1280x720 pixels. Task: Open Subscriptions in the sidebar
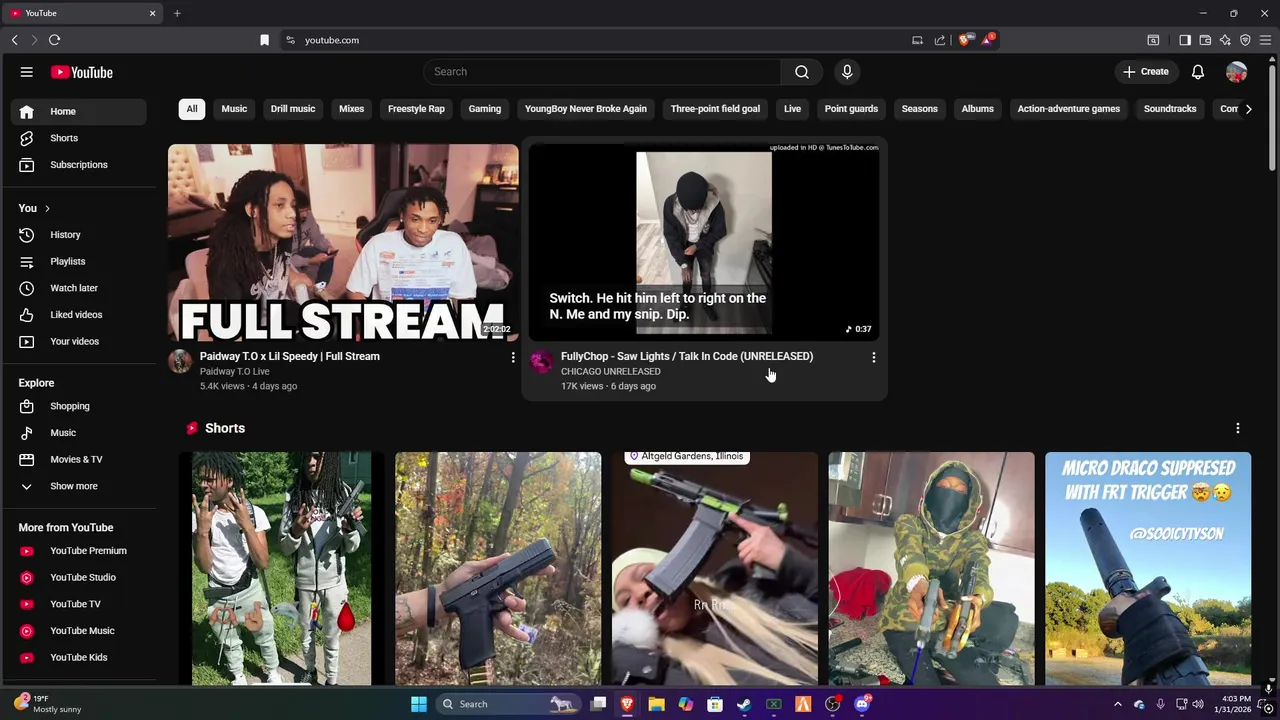pos(79,165)
